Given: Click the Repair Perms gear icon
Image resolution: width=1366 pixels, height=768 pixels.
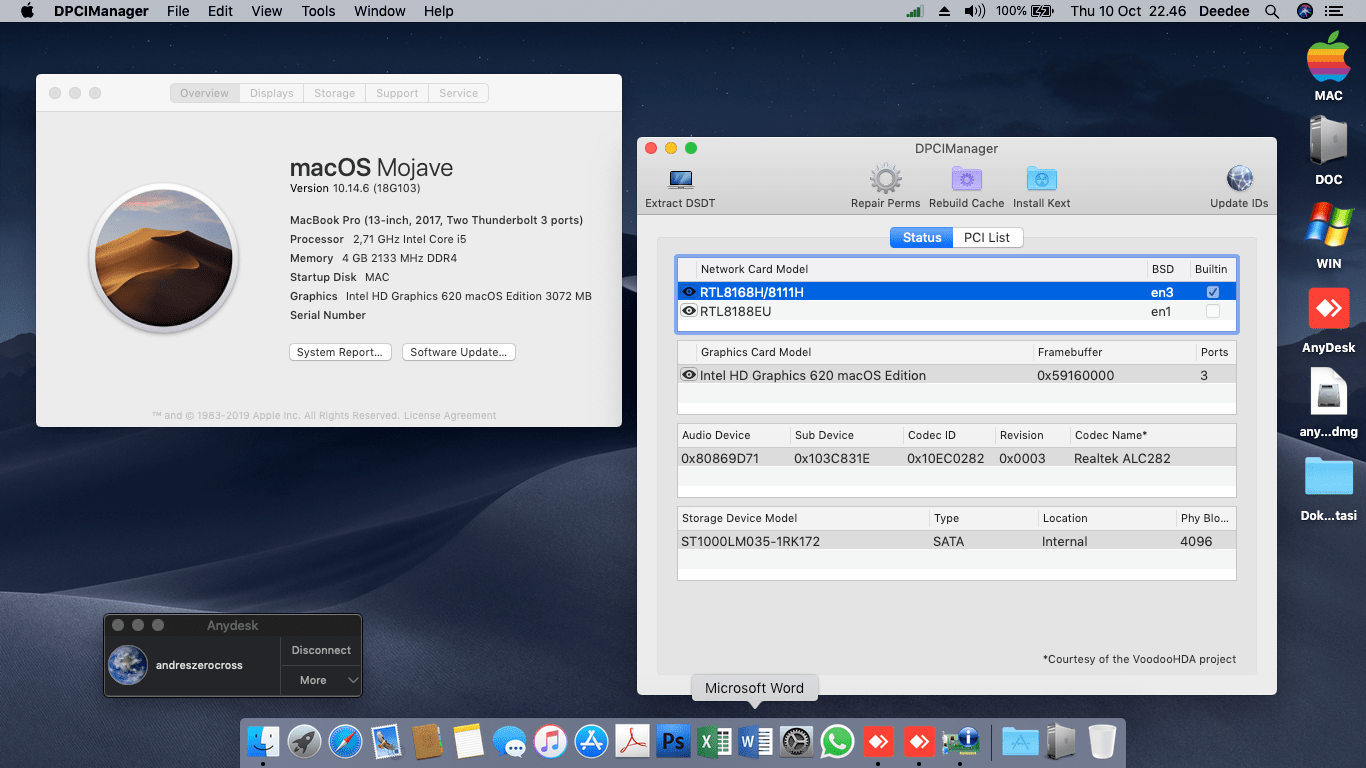Looking at the screenshot, I should 885,181.
